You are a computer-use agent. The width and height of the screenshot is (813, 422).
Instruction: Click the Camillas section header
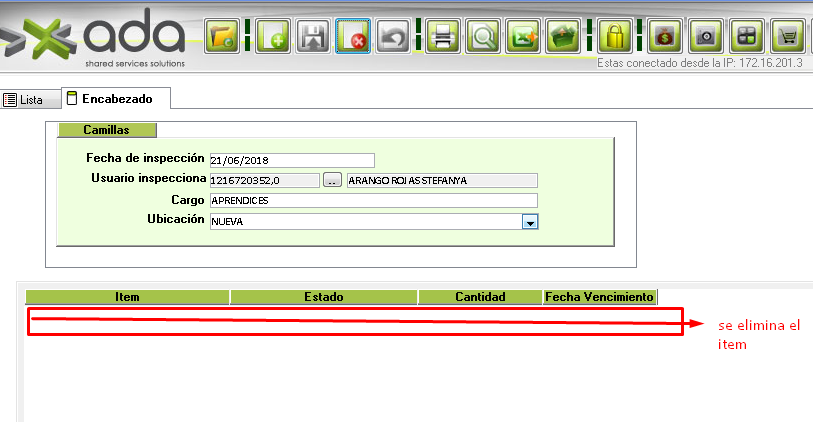pos(106,130)
